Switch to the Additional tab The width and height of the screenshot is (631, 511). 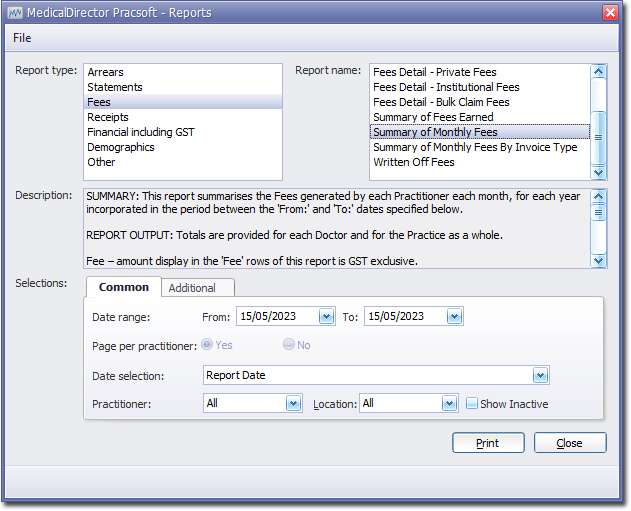pyautogui.click(x=192, y=288)
